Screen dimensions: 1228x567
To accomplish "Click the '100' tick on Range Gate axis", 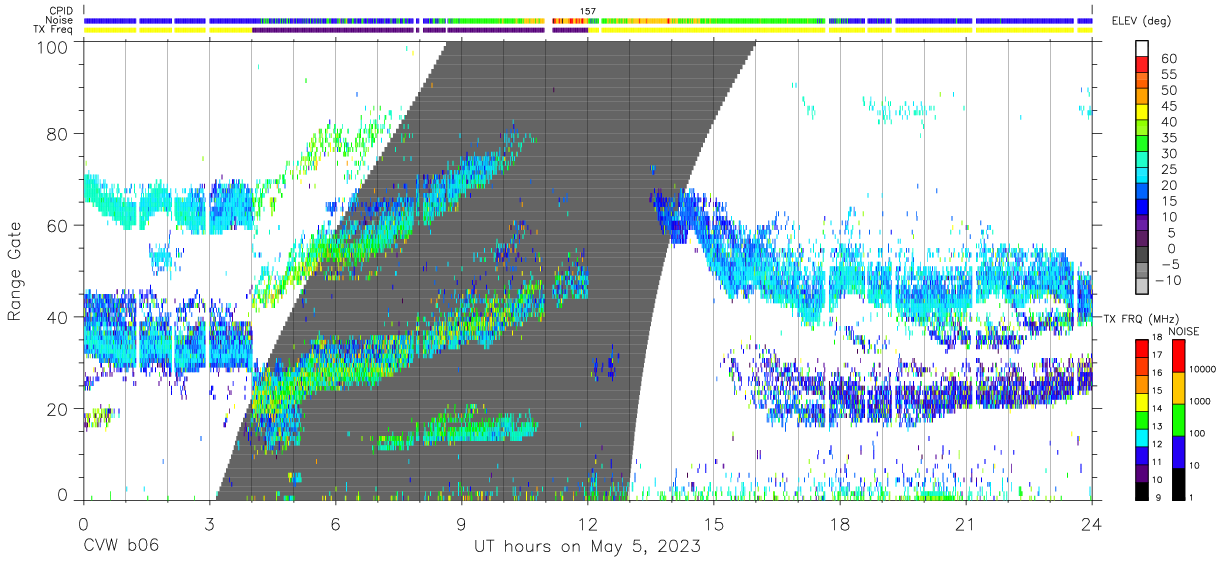I will 51,47.
